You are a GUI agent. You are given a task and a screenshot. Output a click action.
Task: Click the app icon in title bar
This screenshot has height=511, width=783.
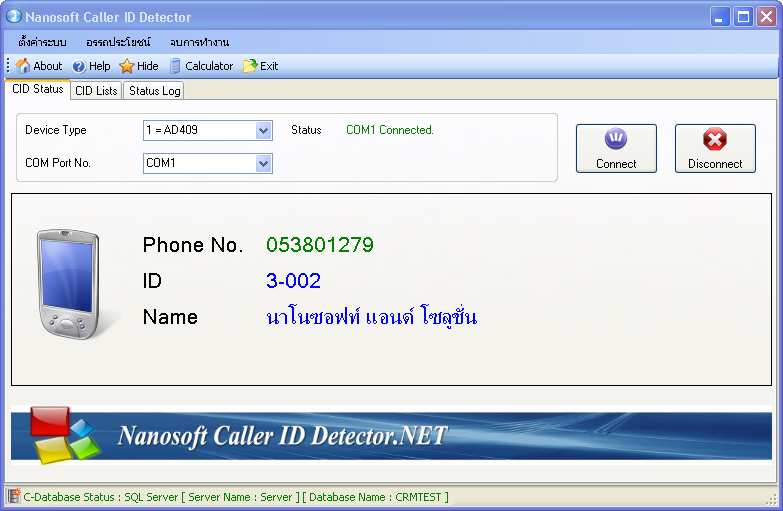point(14,16)
